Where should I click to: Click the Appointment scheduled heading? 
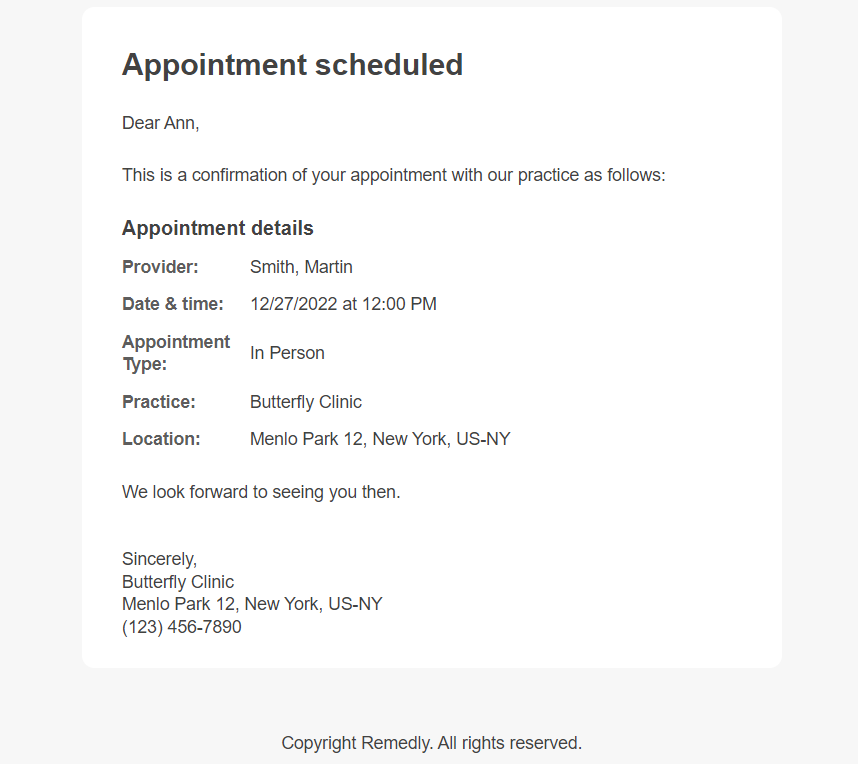point(292,65)
